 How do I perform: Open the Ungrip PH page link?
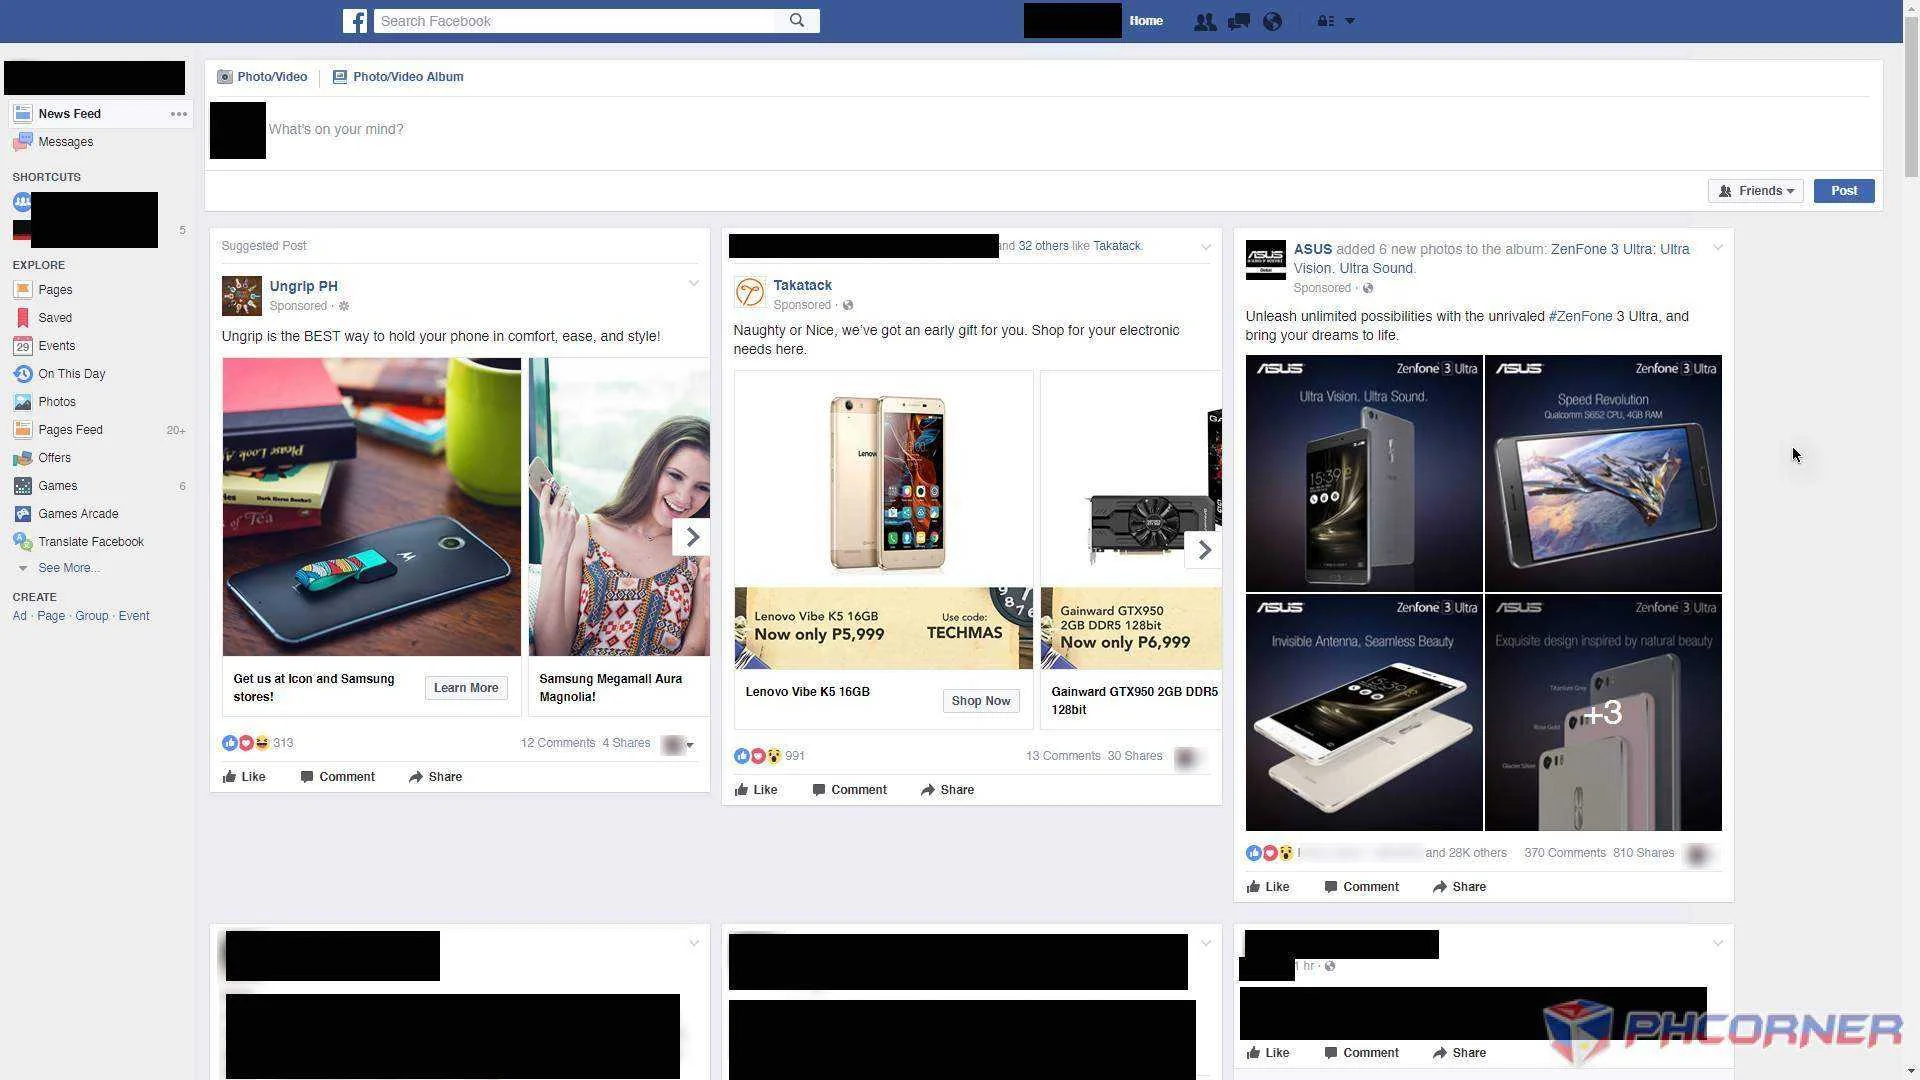pos(303,286)
